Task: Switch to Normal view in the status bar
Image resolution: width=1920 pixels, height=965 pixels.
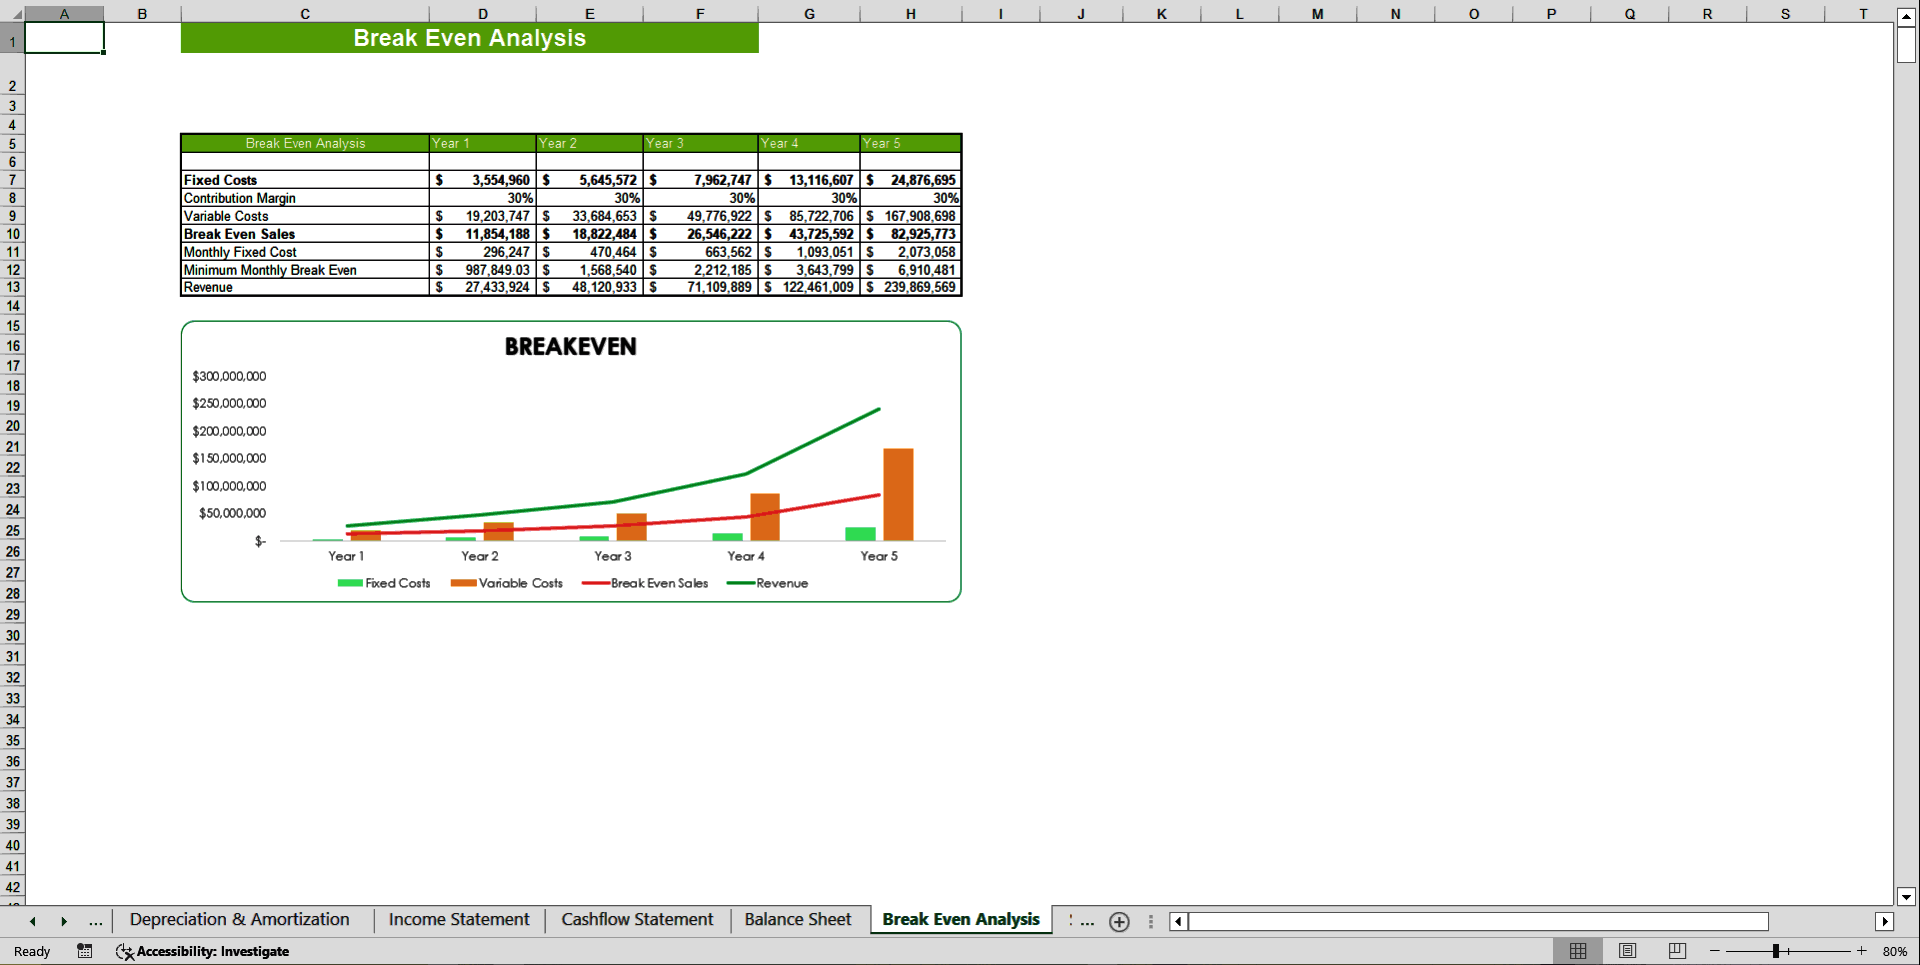Action: [x=1578, y=951]
